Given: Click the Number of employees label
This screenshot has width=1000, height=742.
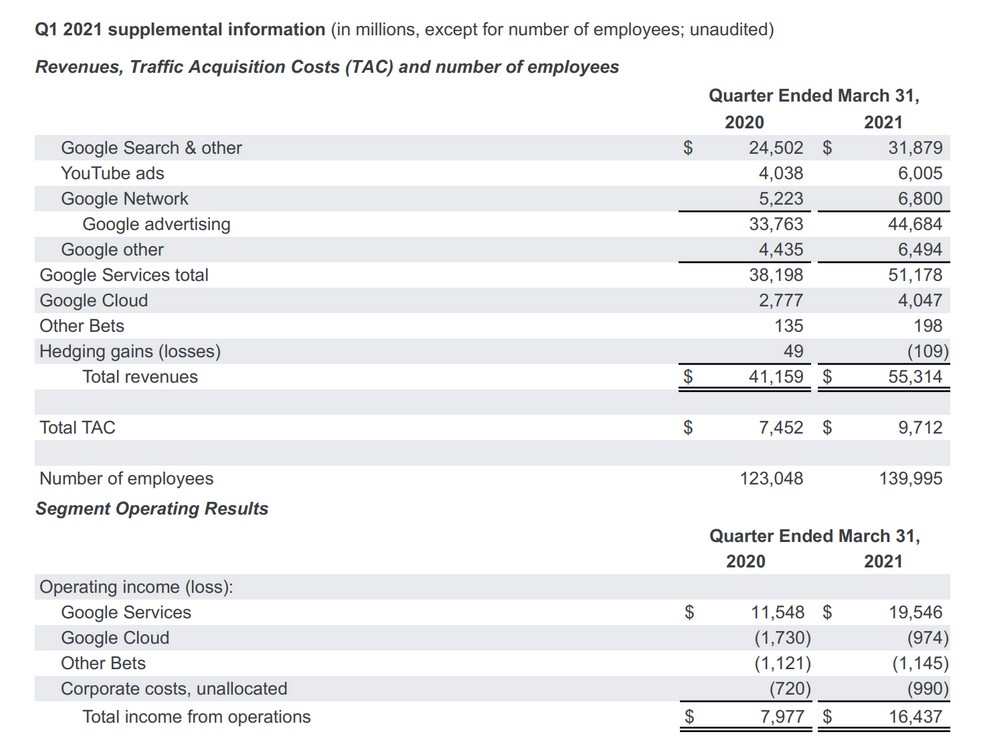Looking at the screenshot, I should click(126, 479).
